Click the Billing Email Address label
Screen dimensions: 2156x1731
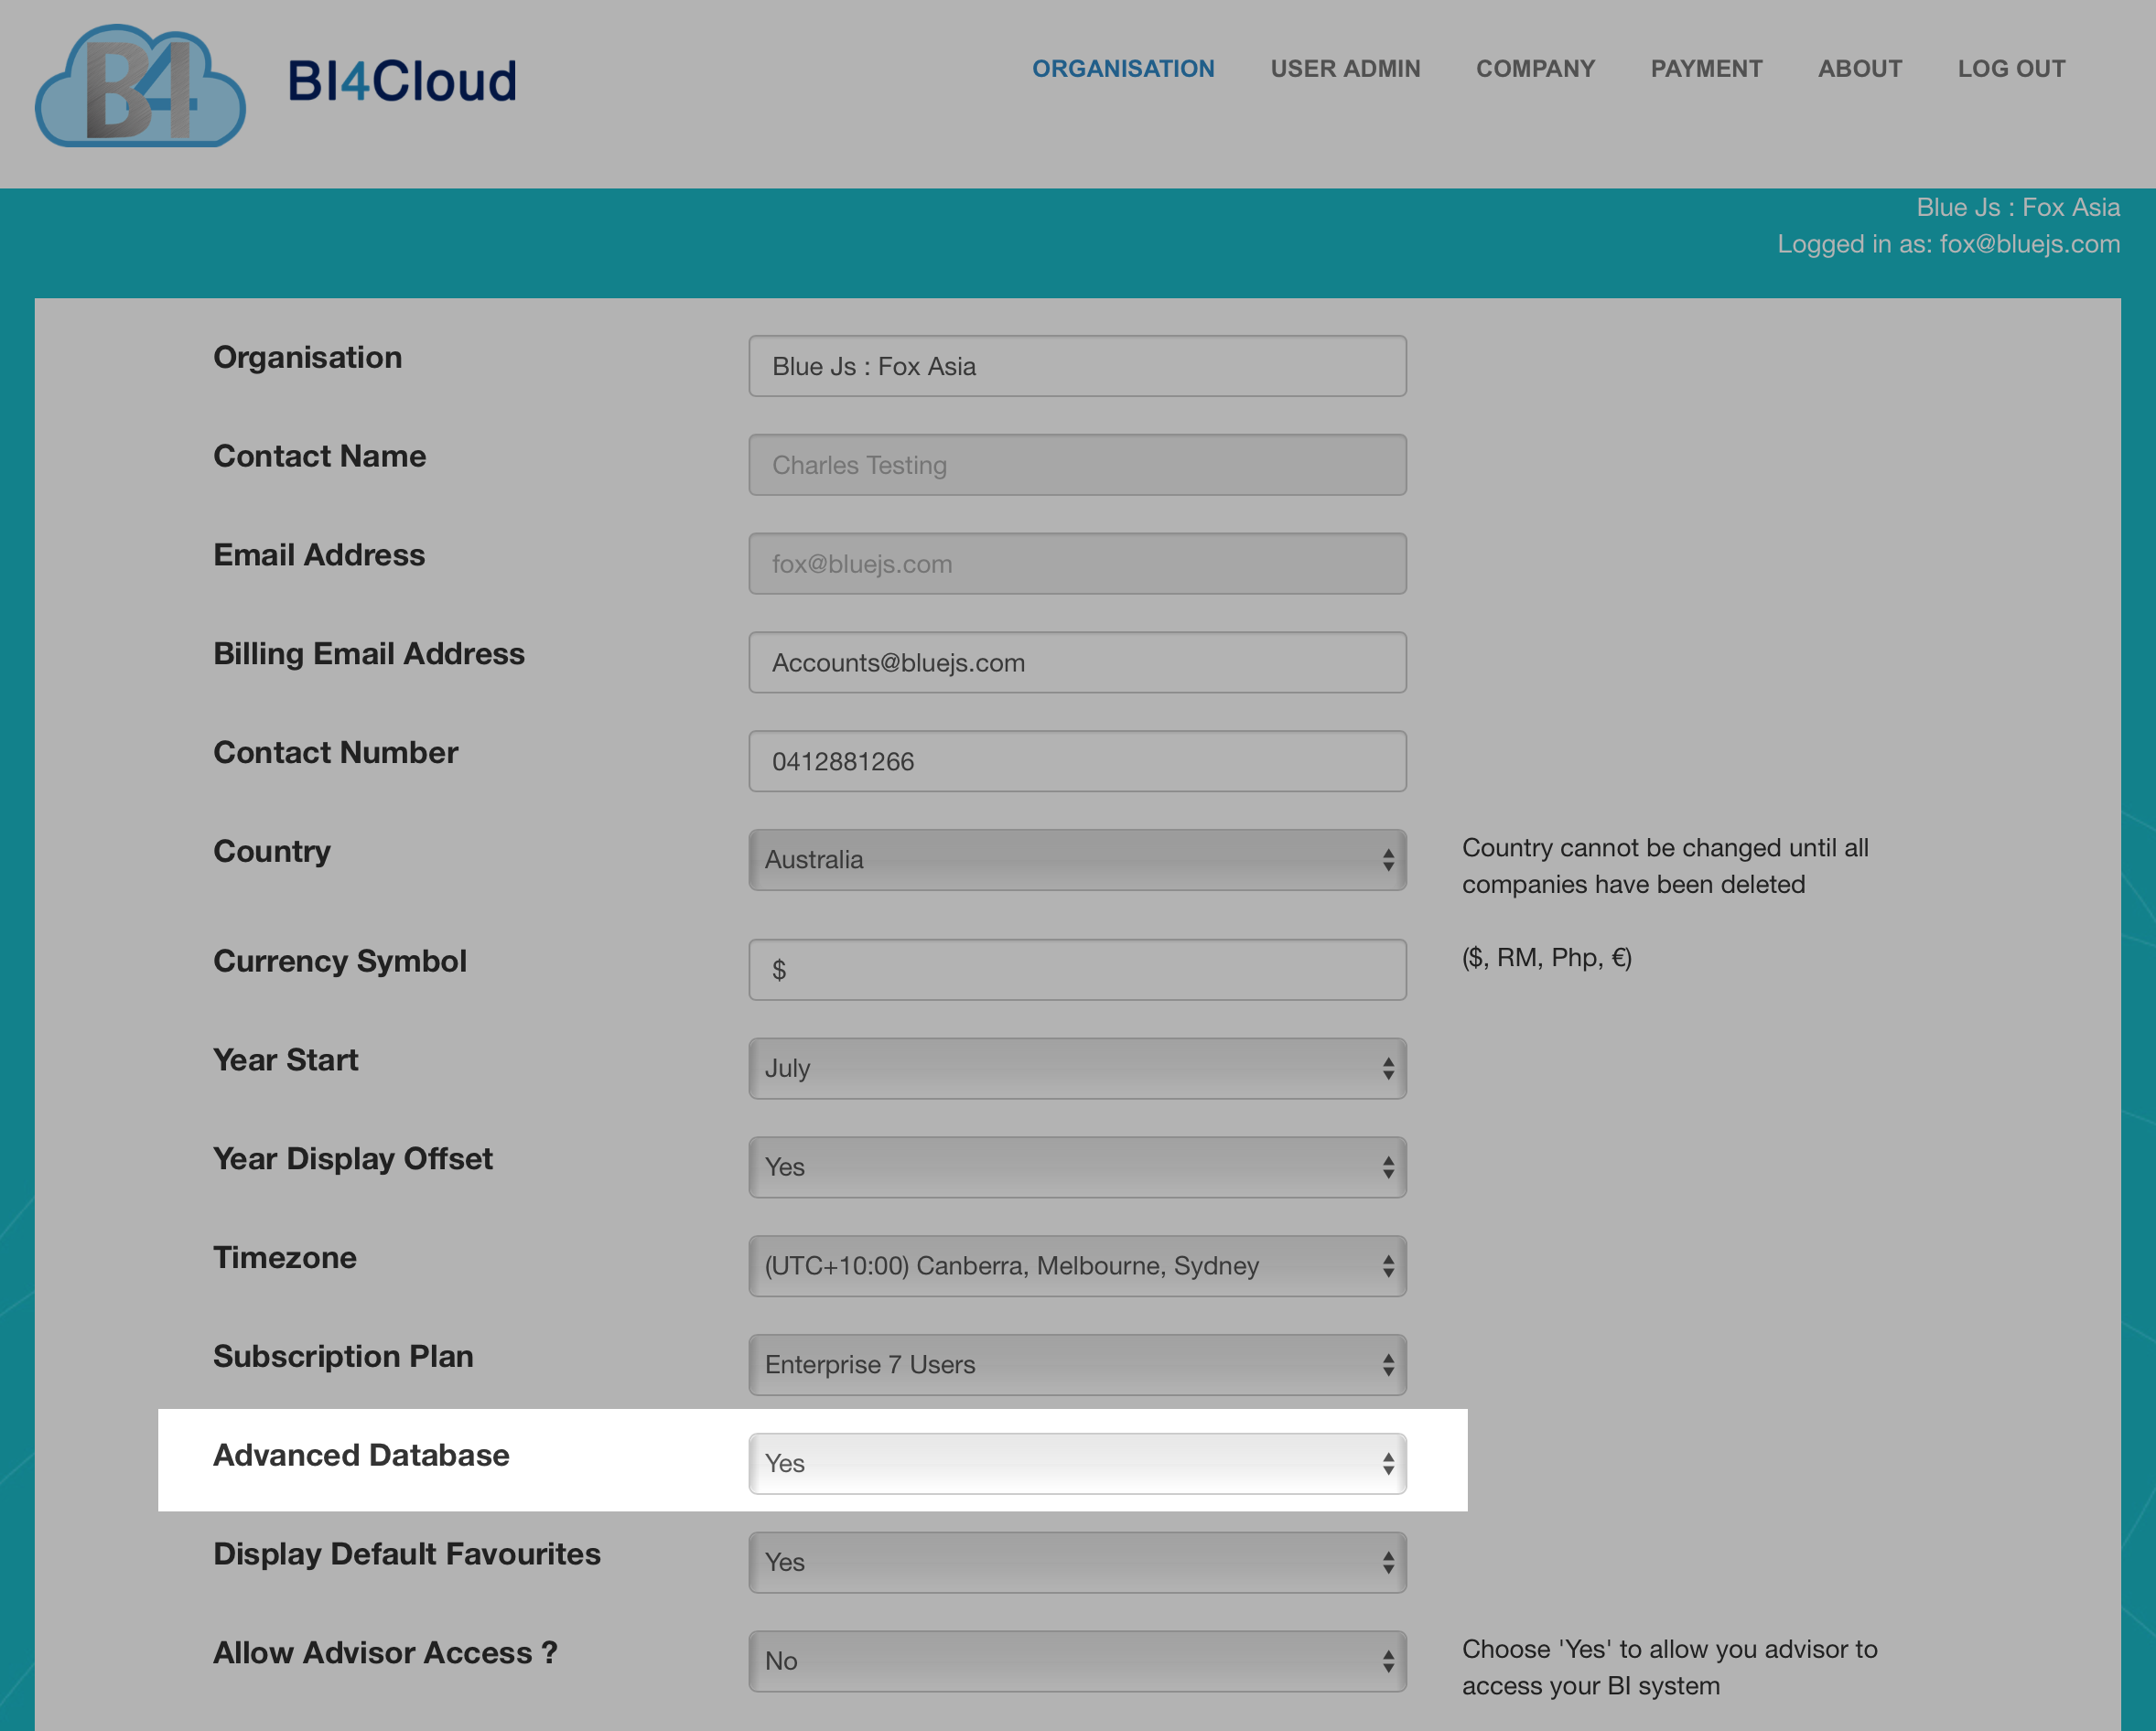pos(369,654)
